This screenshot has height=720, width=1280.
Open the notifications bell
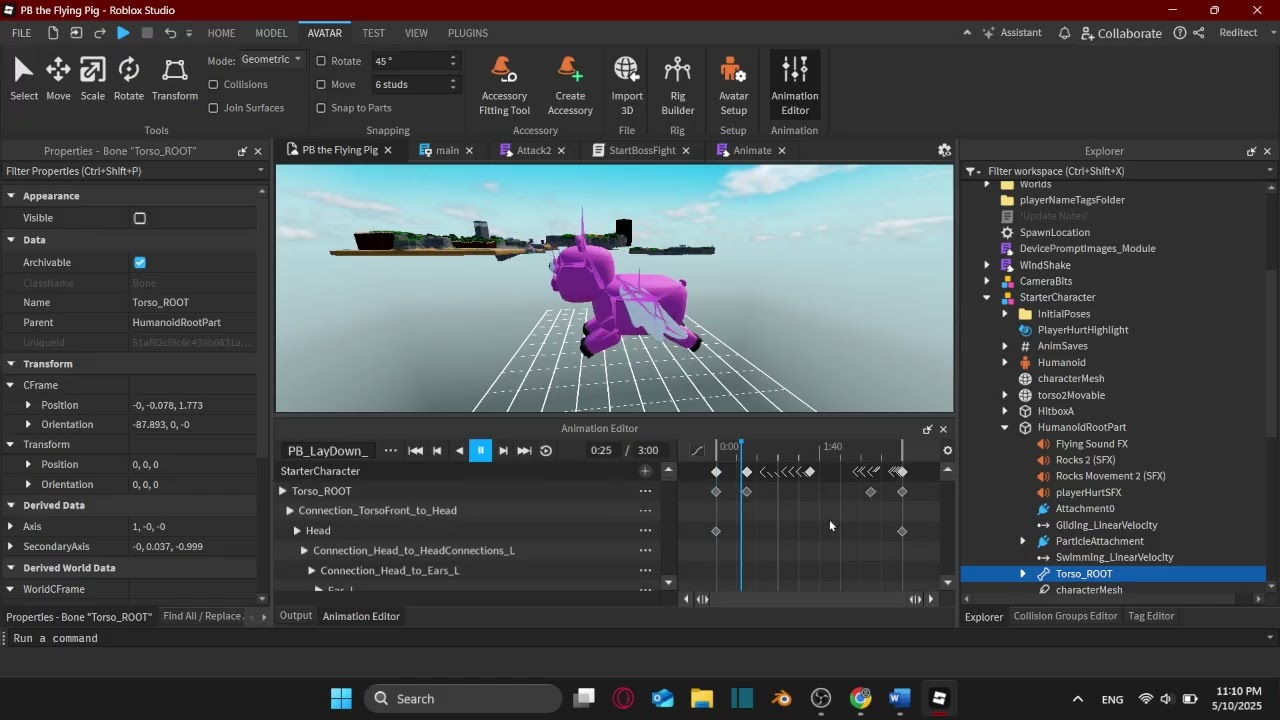pyautogui.click(x=1065, y=33)
